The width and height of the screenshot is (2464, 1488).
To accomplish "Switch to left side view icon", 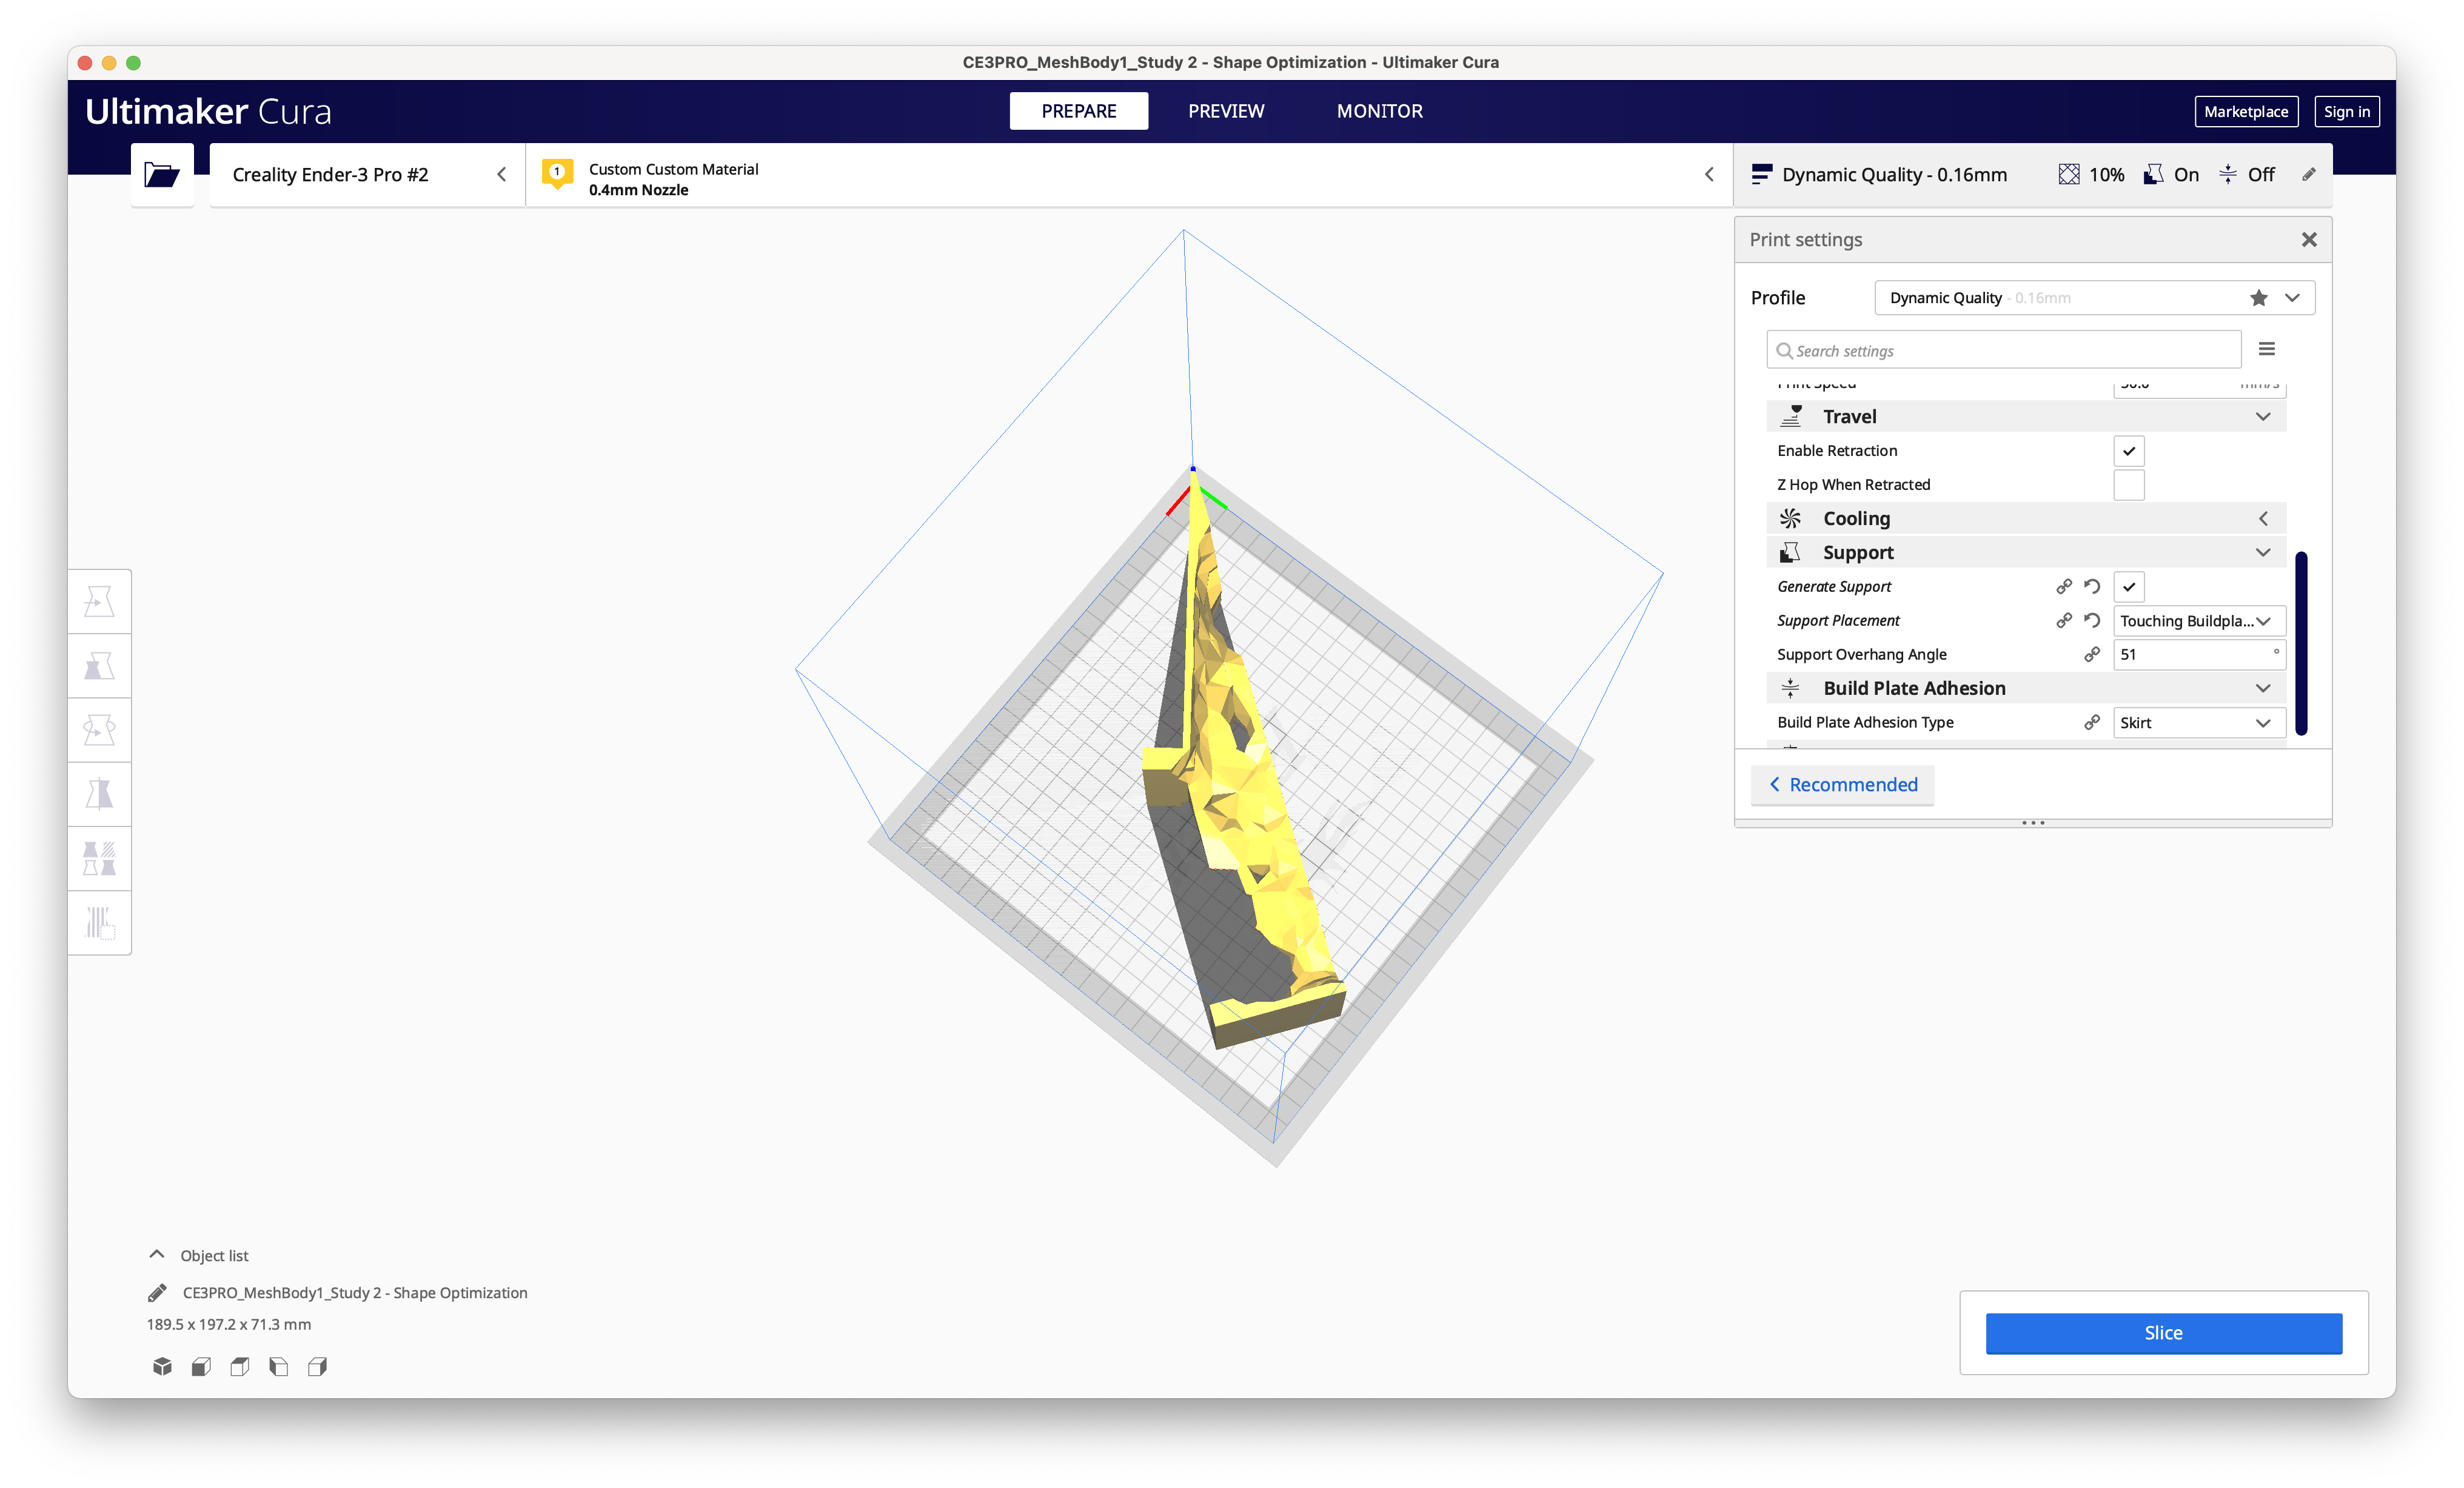I will pyautogui.click(x=278, y=1366).
